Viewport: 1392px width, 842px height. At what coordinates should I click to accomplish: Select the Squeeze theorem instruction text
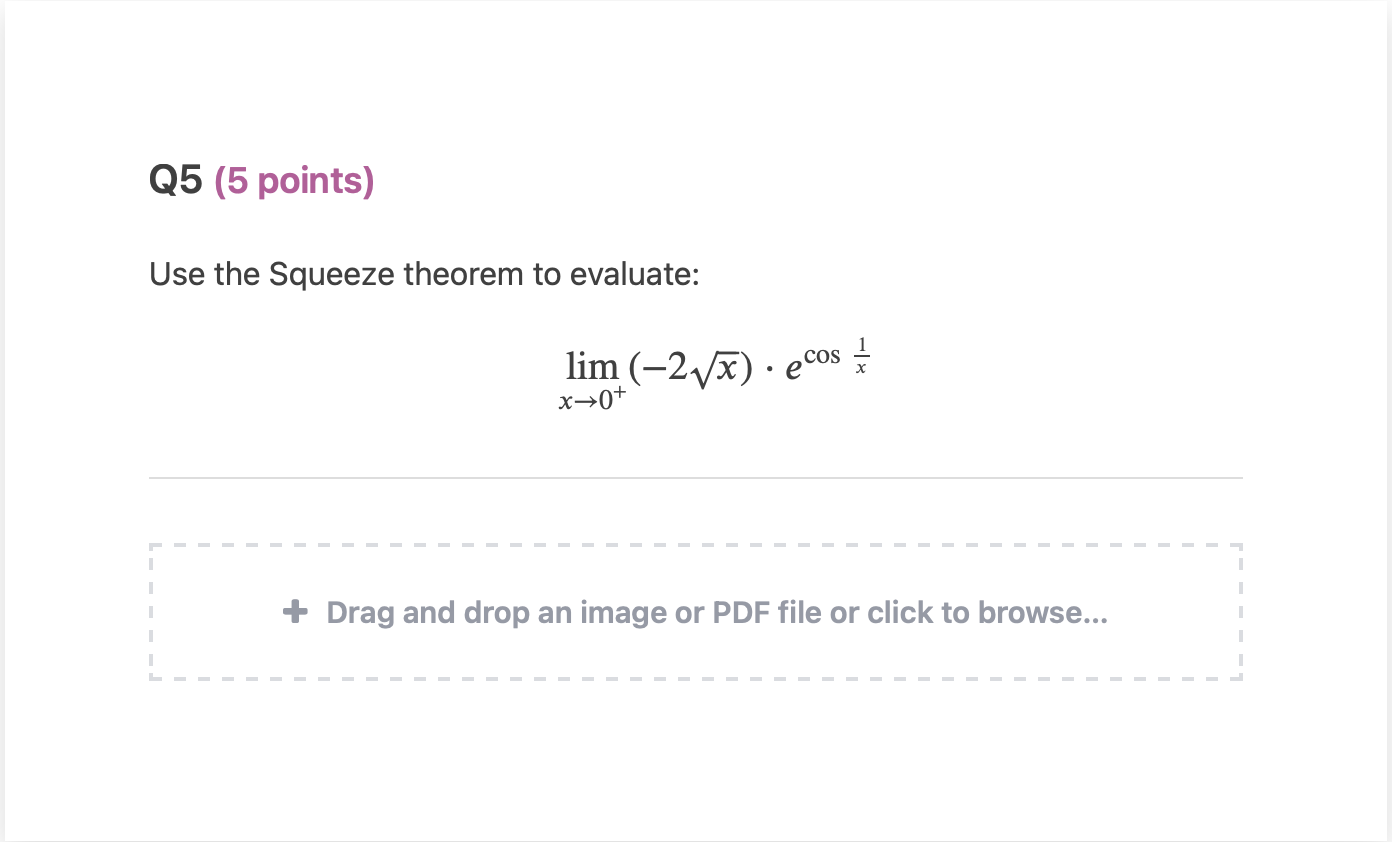point(424,274)
